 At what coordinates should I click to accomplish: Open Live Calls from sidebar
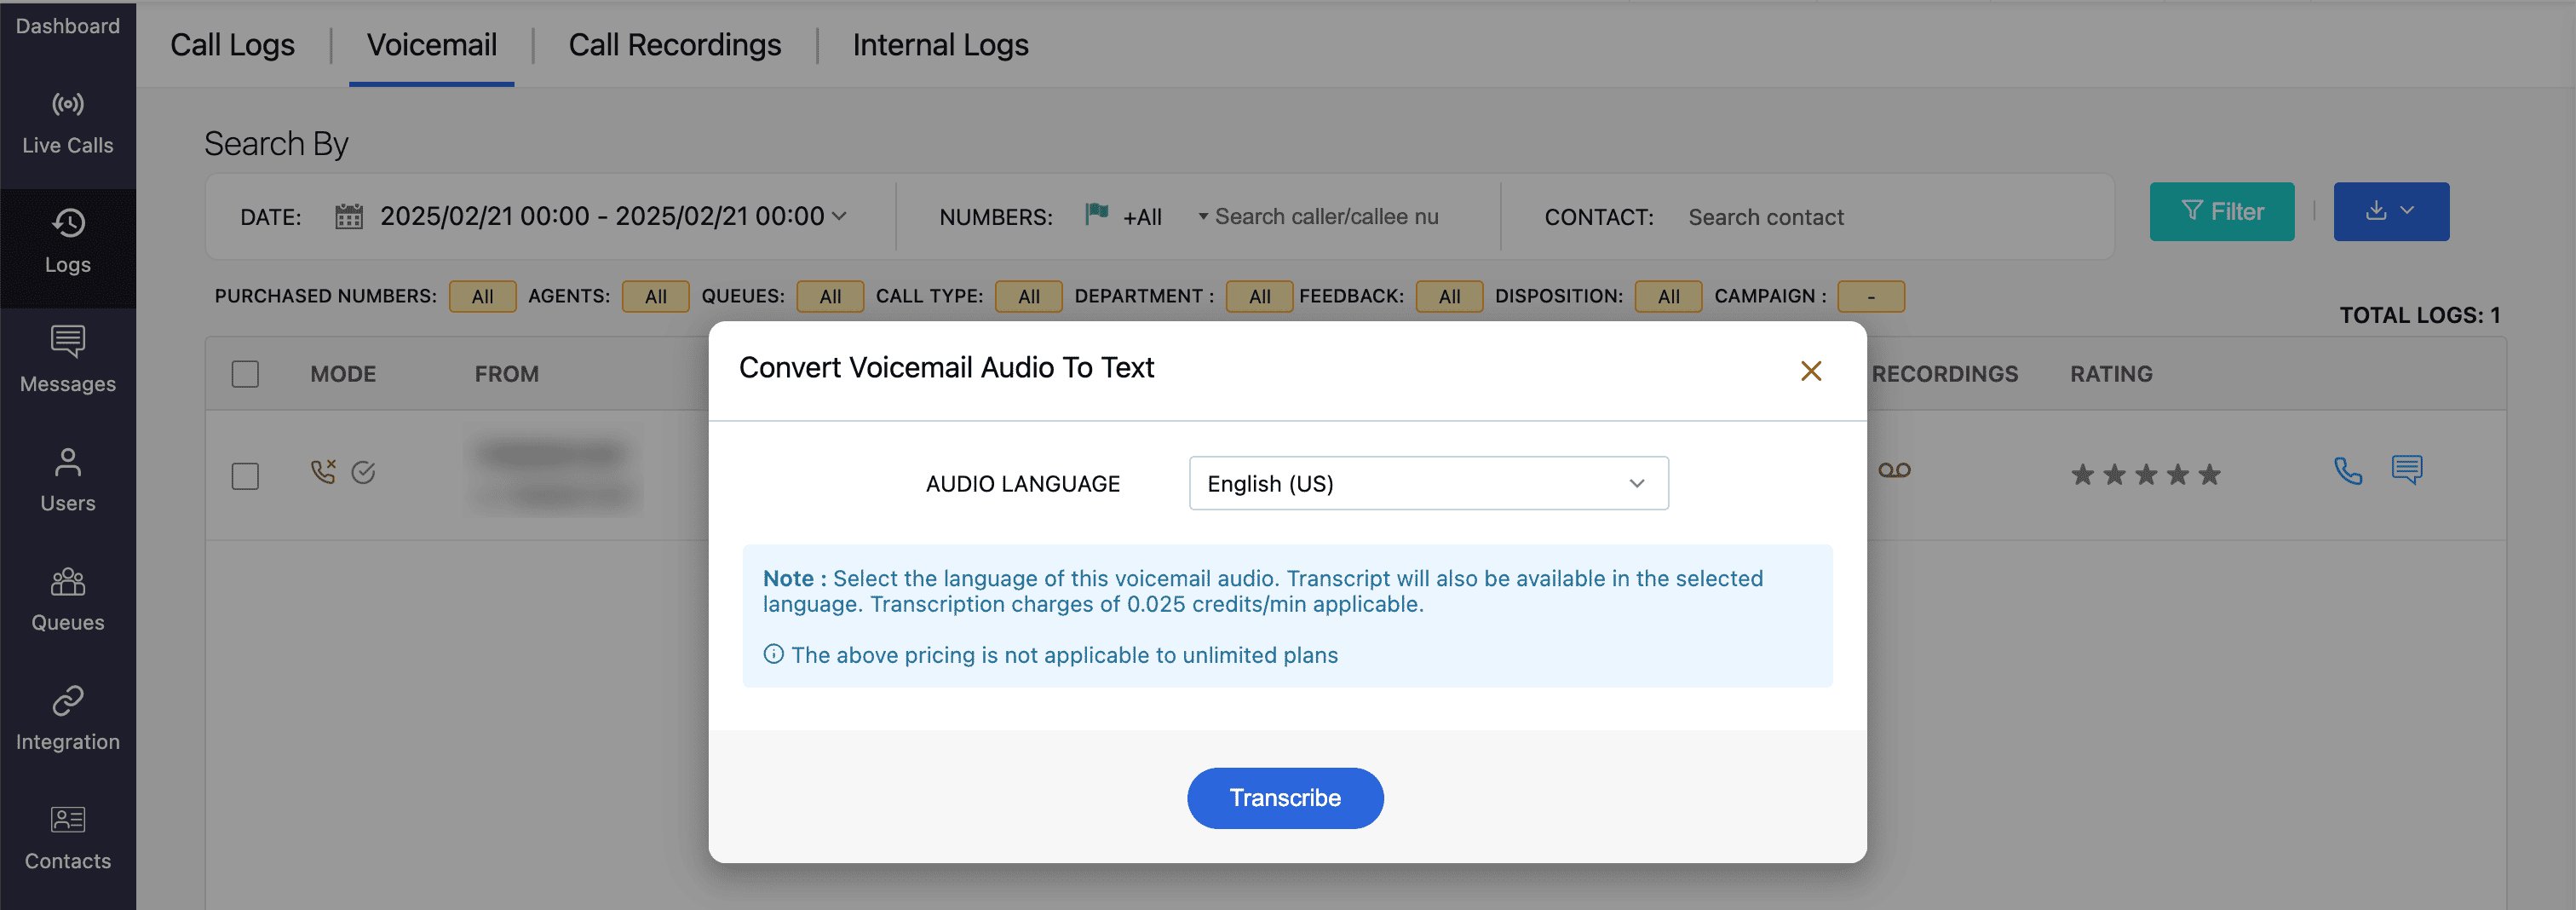[x=67, y=123]
